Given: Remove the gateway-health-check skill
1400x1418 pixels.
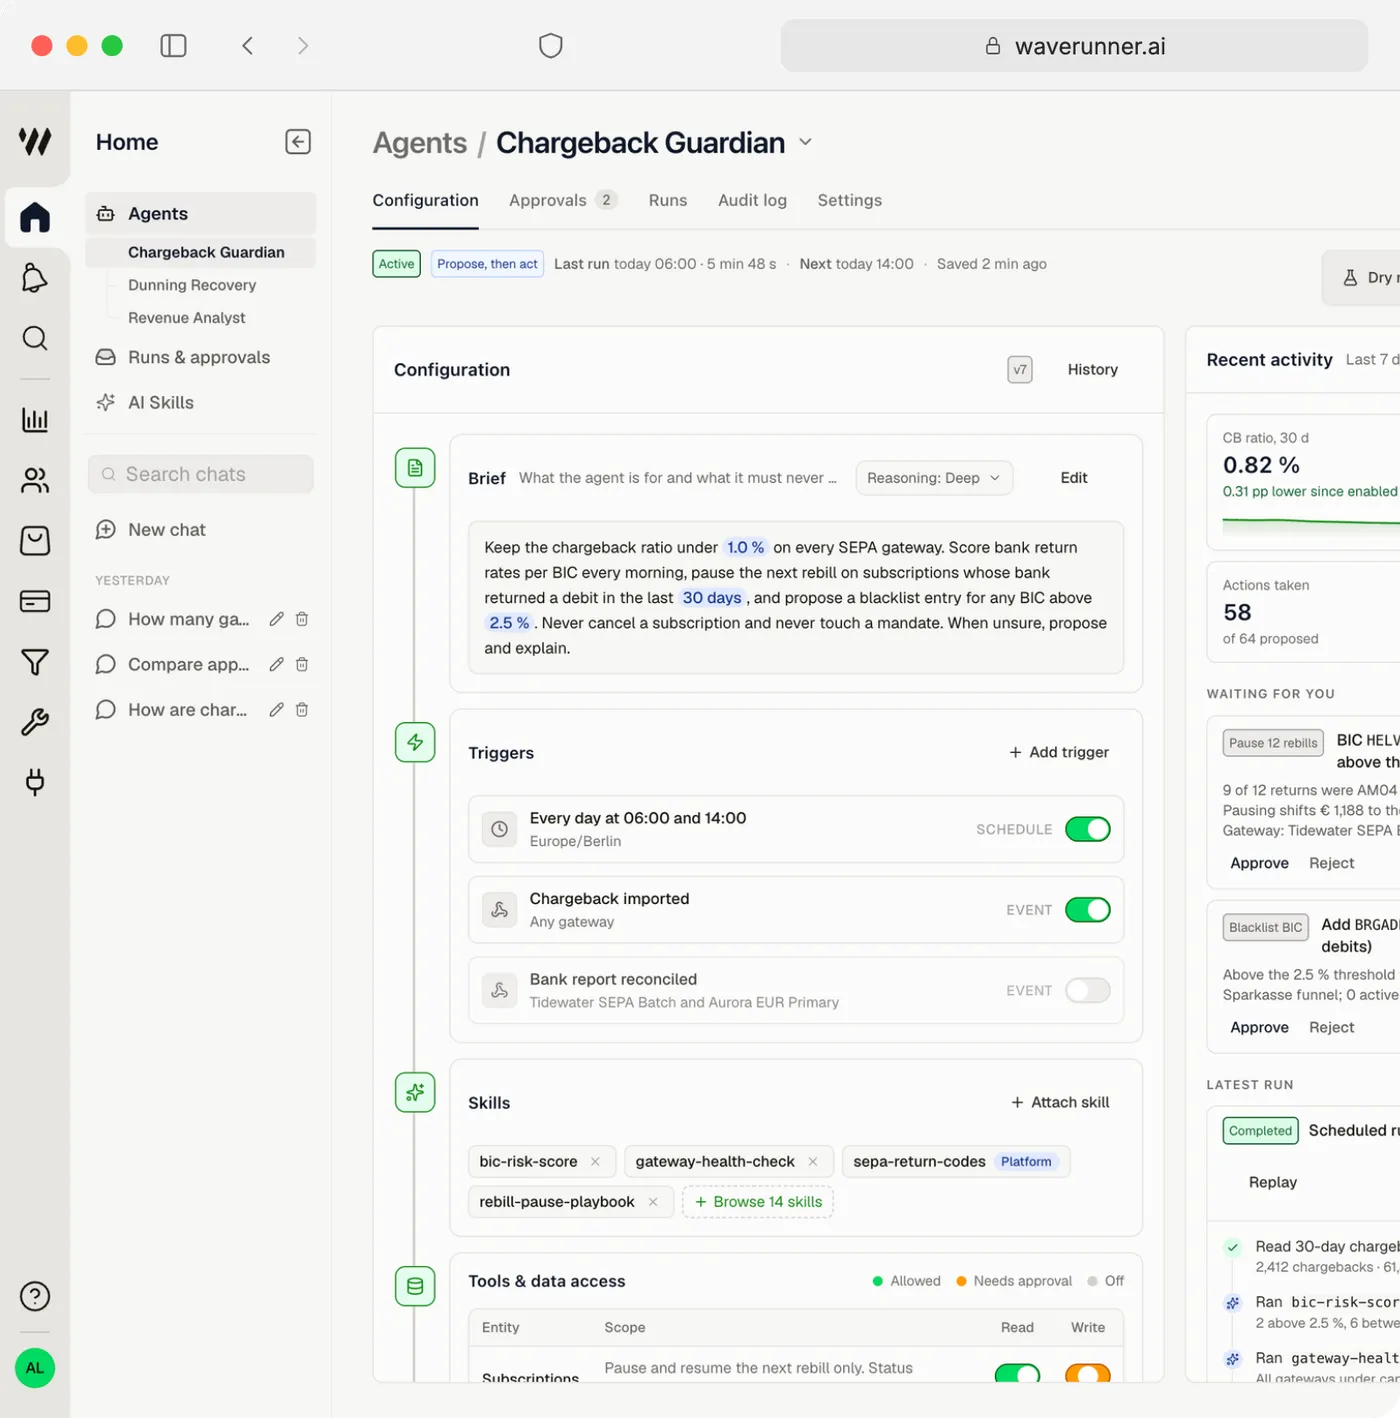Looking at the screenshot, I should click(813, 1161).
